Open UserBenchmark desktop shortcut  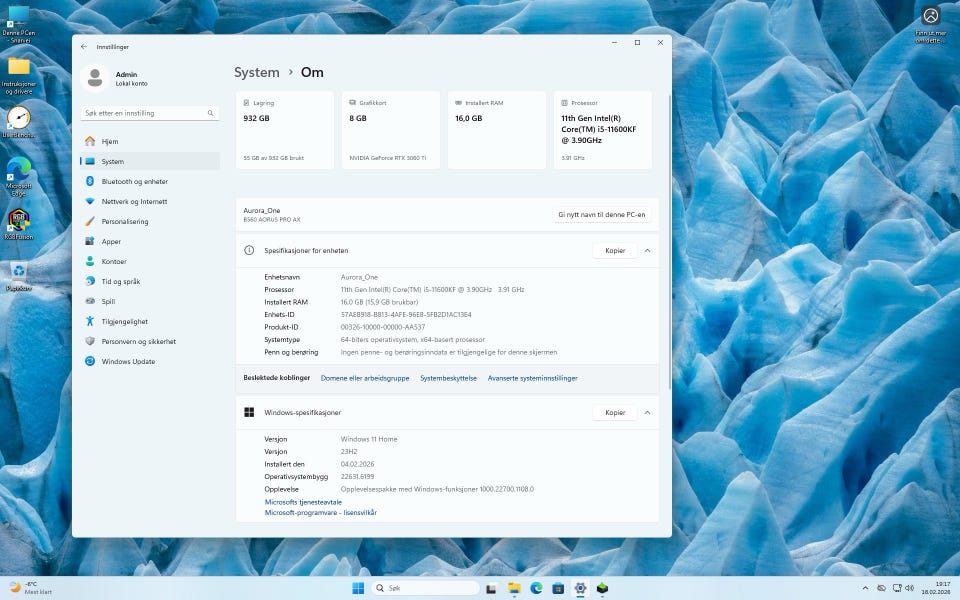coord(18,121)
